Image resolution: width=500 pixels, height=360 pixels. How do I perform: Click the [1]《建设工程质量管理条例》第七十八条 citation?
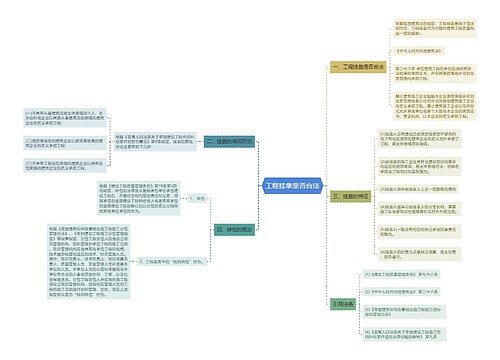point(402,274)
